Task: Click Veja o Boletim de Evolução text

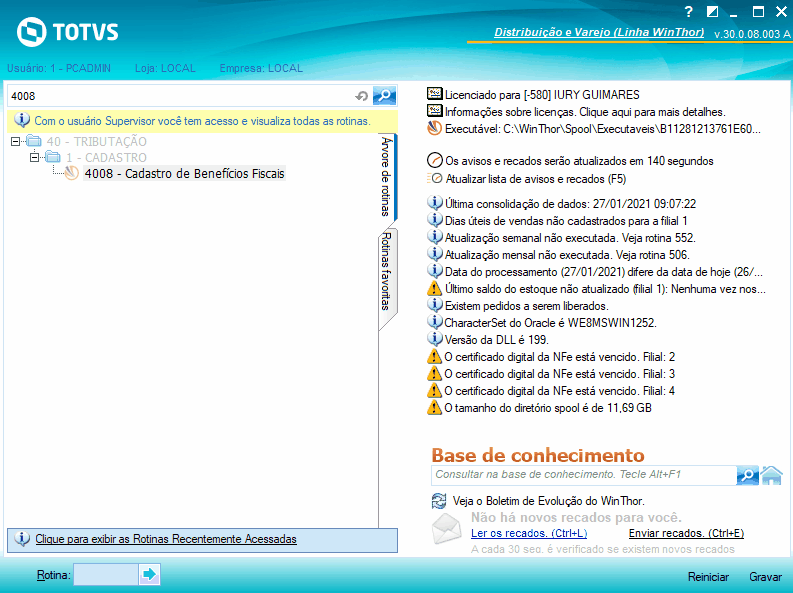Action: point(549,501)
